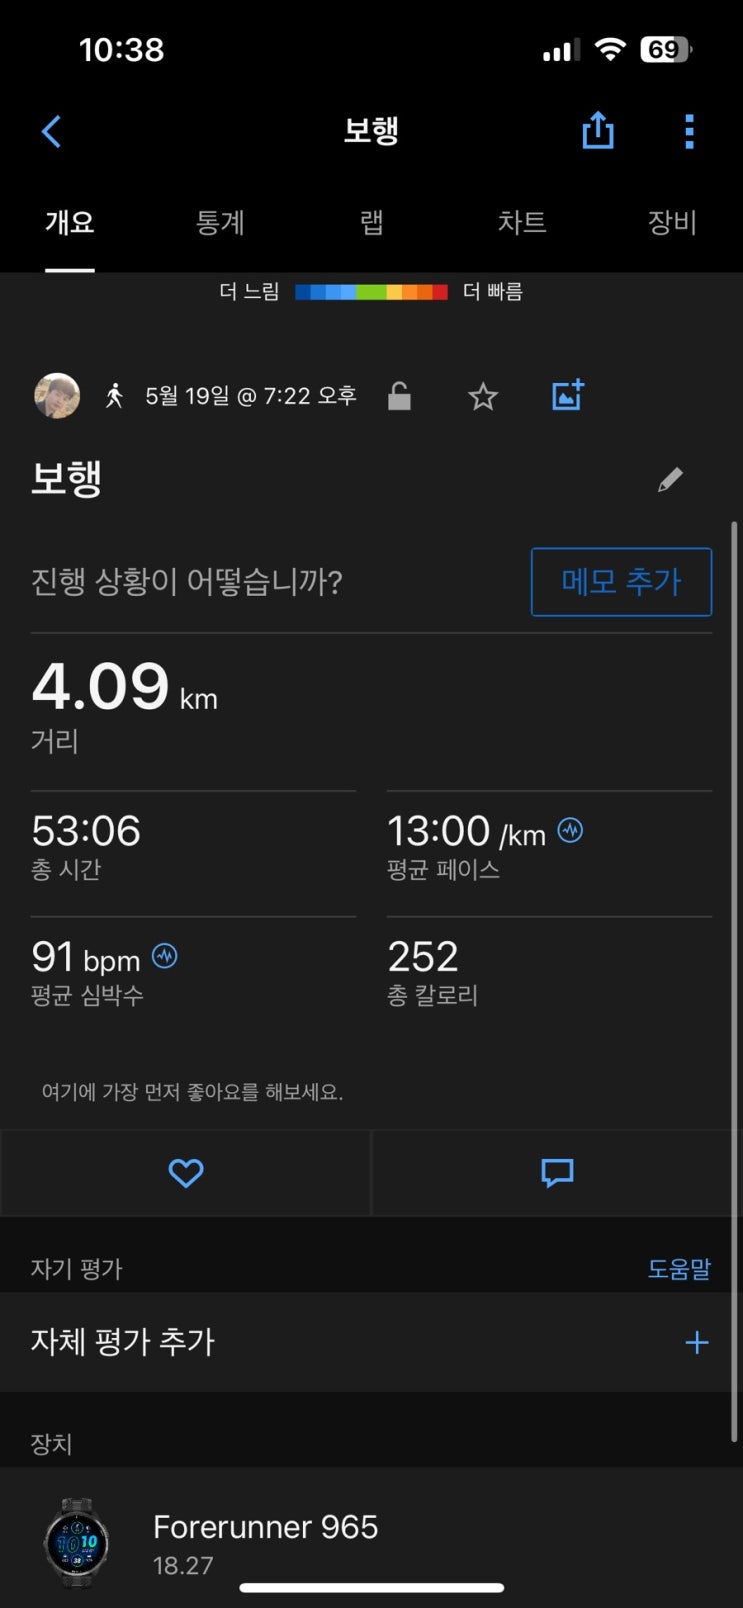Toggle the favorite star
Image resolution: width=743 pixels, height=1608 pixels.
pos(483,397)
